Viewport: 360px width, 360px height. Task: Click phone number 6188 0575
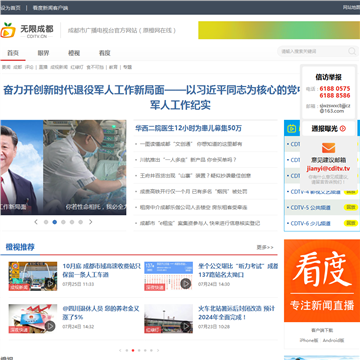[335, 89]
